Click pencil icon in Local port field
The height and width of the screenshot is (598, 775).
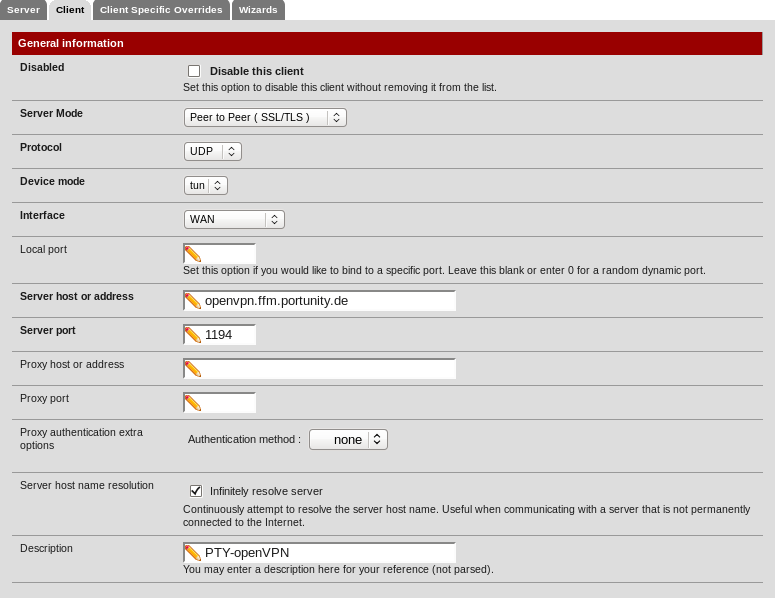coord(193,254)
